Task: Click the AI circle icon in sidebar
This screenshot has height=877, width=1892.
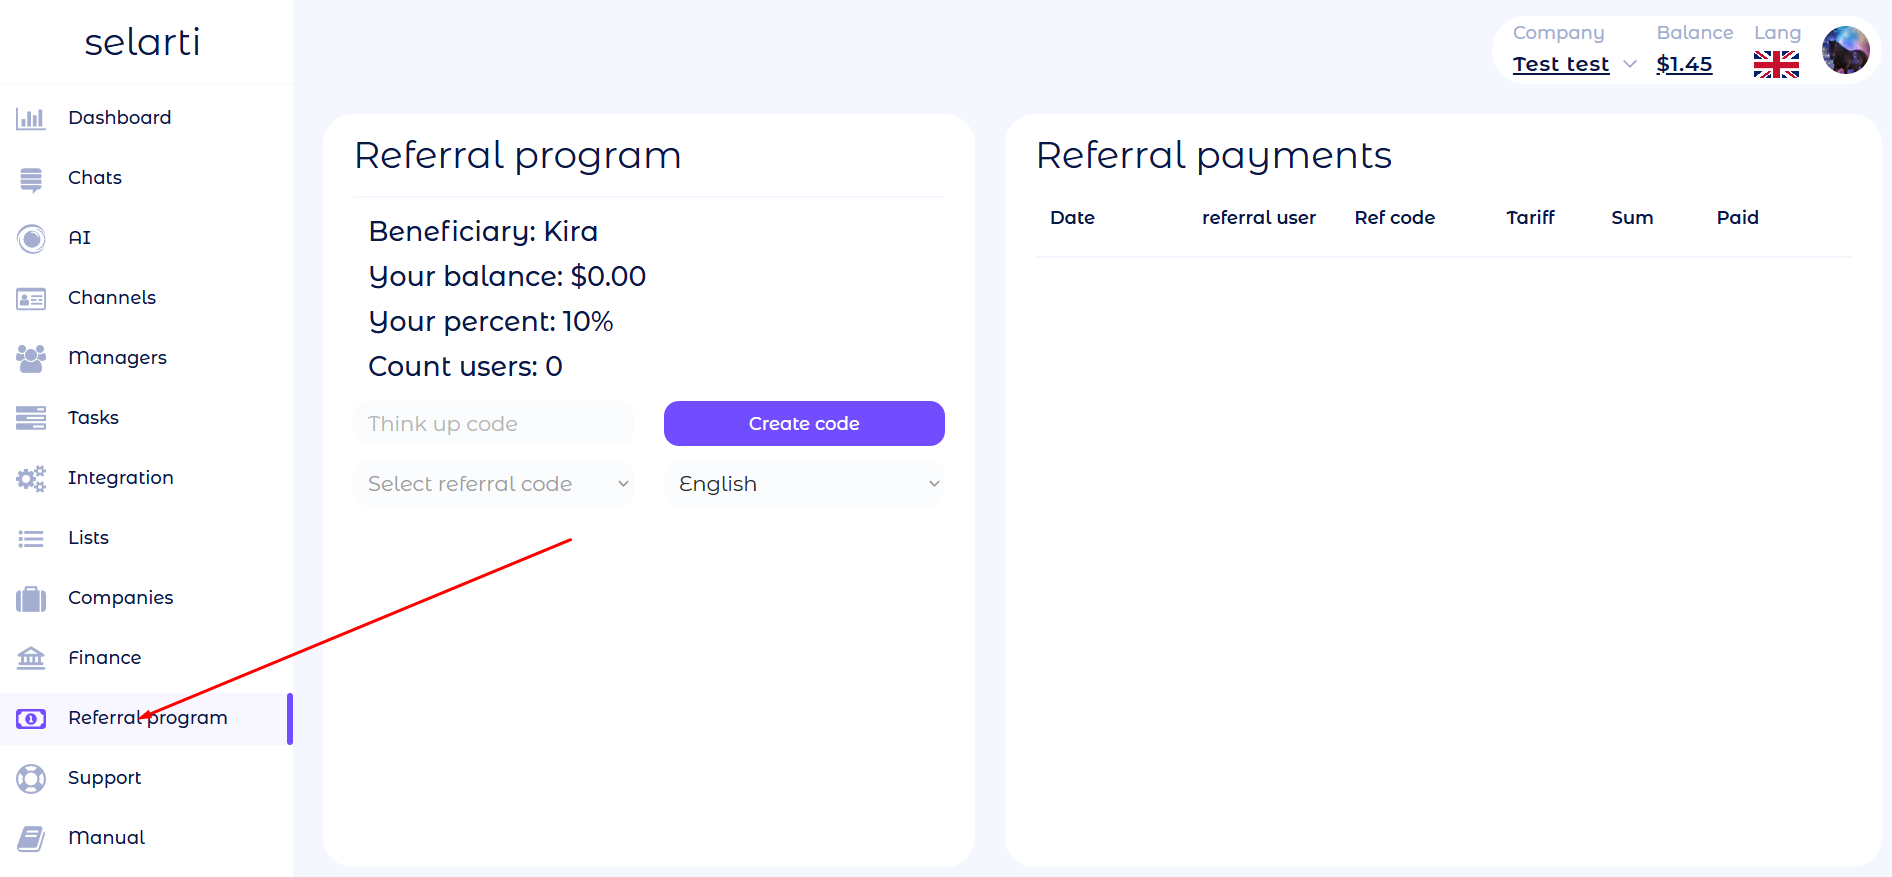Action: click(x=31, y=239)
